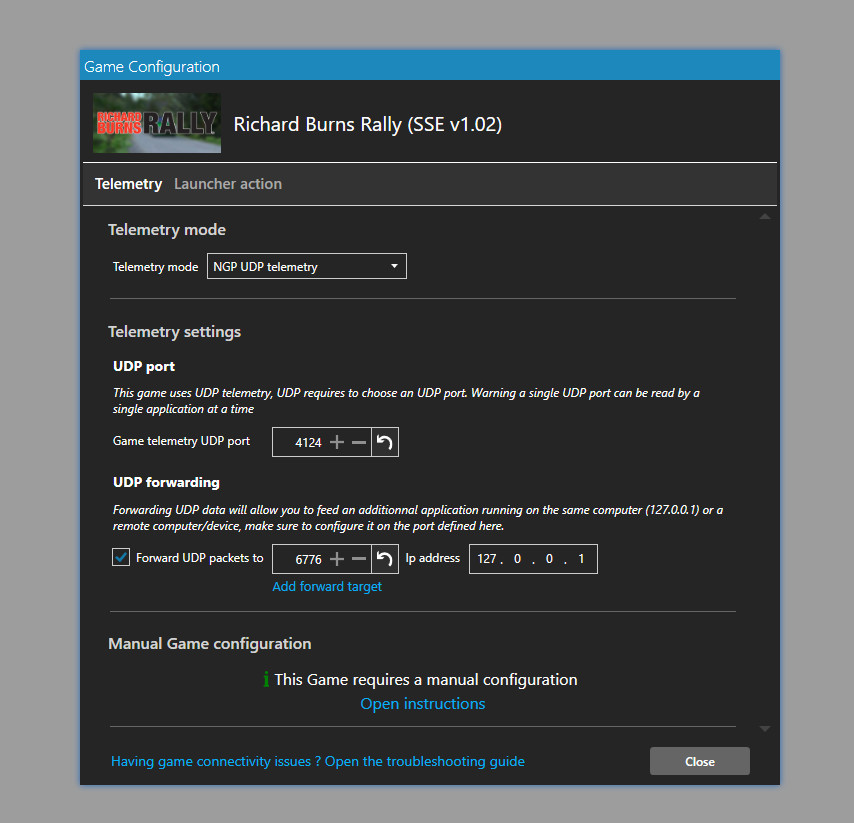The image size is (854, 823).
Task: Increase the forward UDP port 6776
Action: [x=337, y=559]
